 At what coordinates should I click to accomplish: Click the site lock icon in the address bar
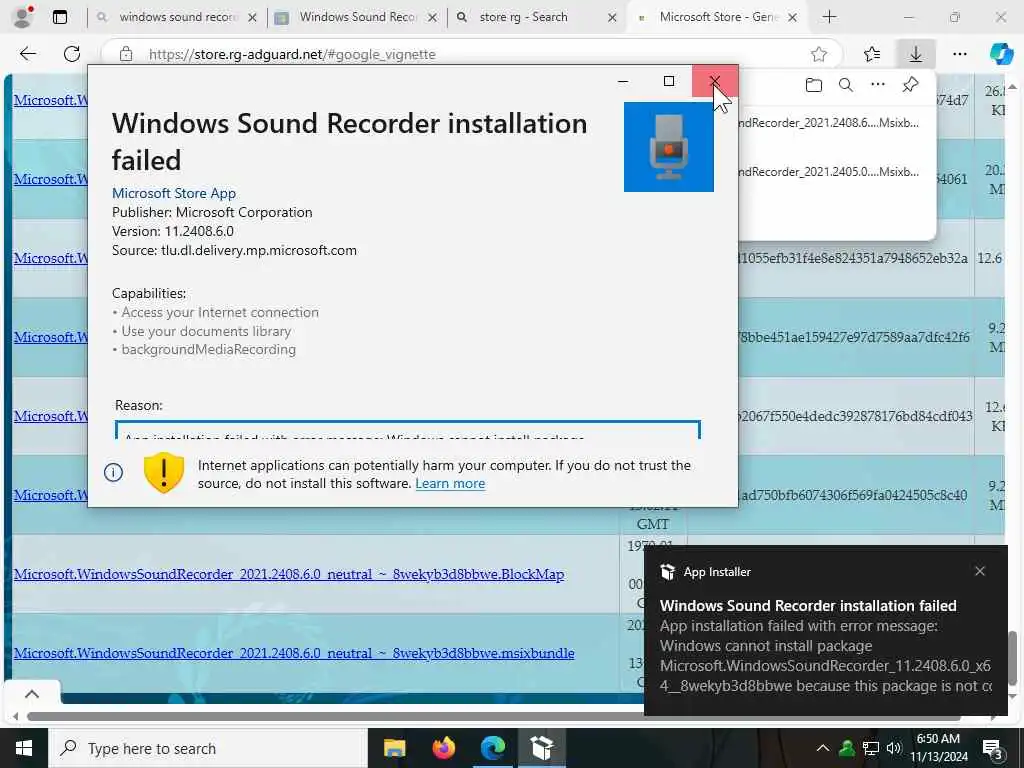pyautogui.click(x=127, y=54)
